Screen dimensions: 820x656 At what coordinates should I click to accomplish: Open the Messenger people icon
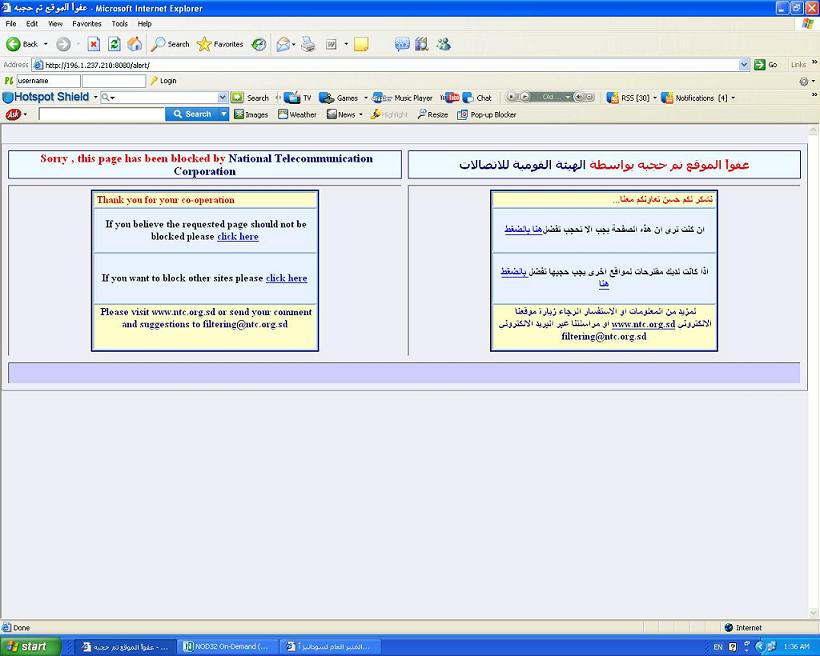click(443, 44)
